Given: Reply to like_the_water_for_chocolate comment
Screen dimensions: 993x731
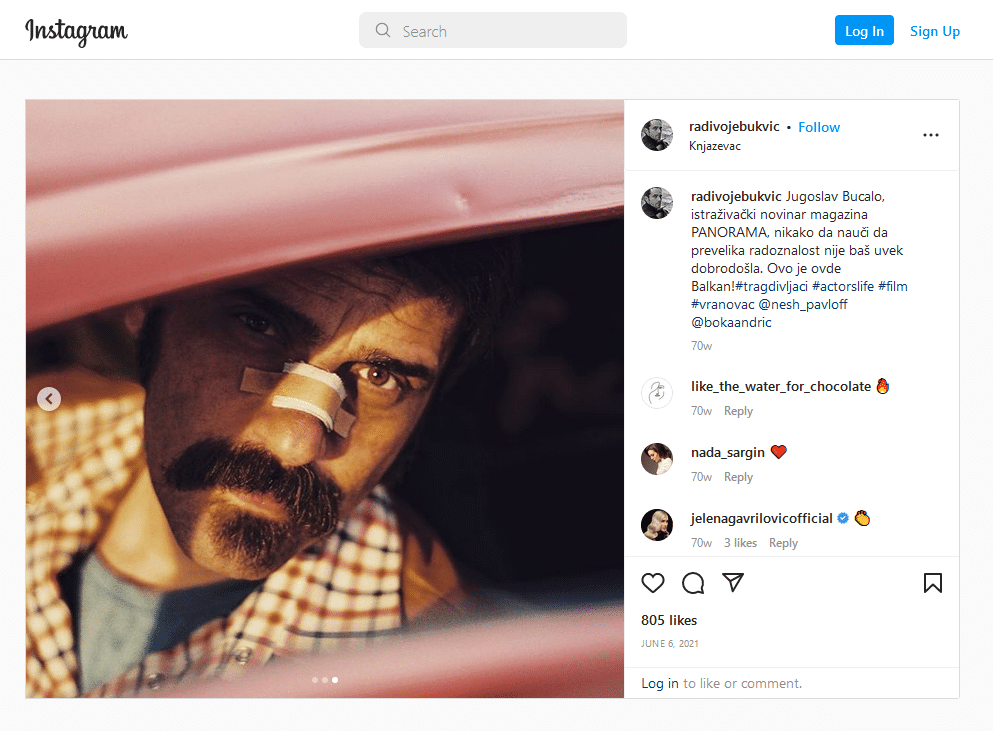Looking at the screenshot, I should [738, 411].
